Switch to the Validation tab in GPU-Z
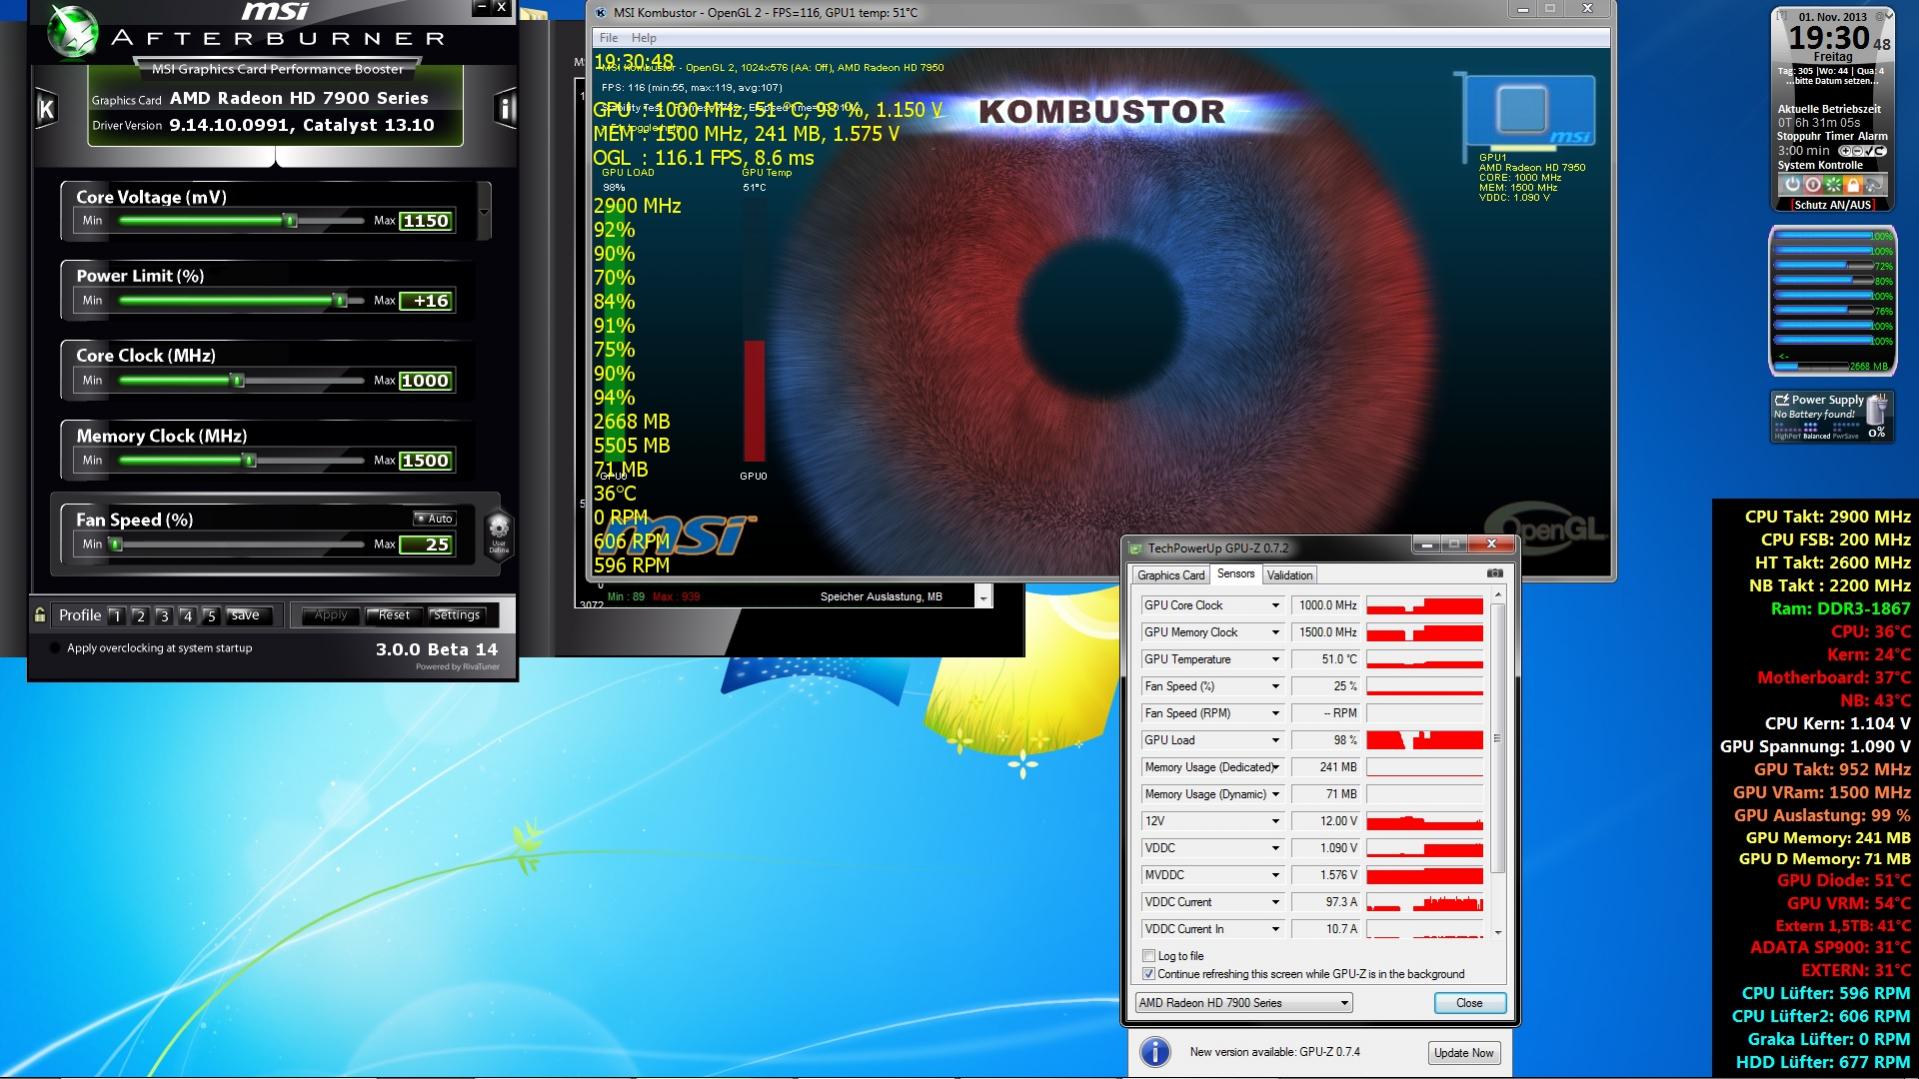The width and height of the screenshot is (1919, 1079). 1289,575
